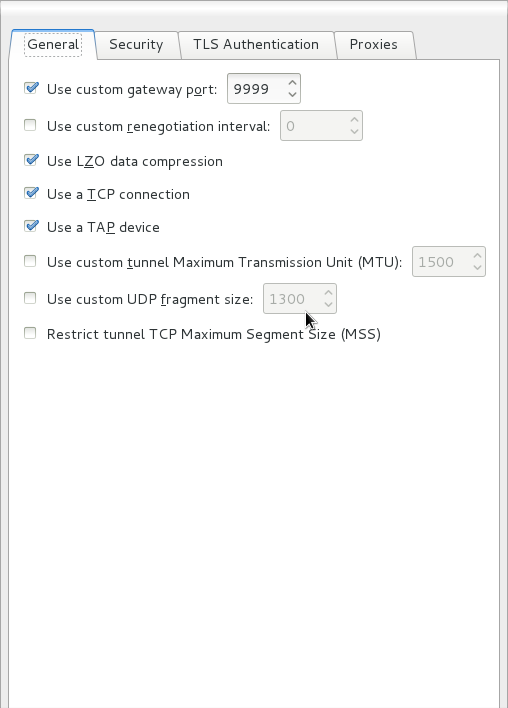
Task: Enable custom tunnel MTU checkbox
Action: [x=30, y=261]
